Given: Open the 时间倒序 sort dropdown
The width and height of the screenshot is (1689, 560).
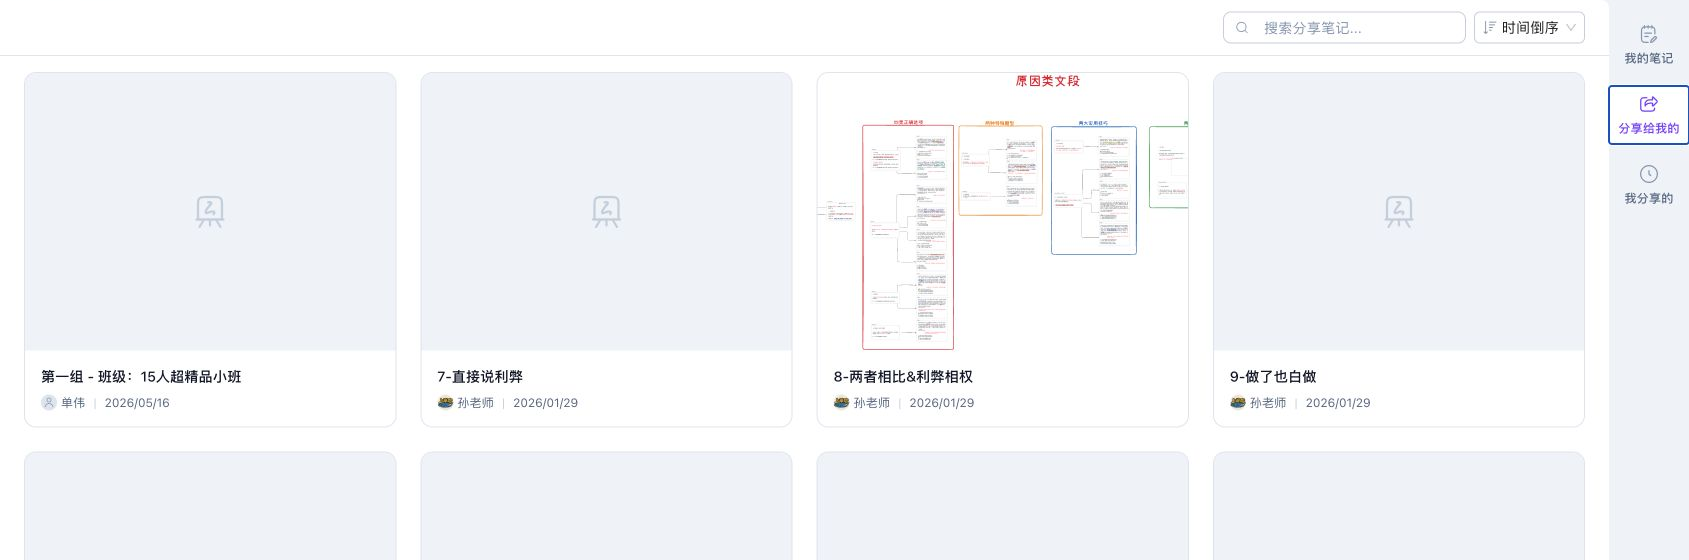Looking at the screenshot, I should [x=1529, y=28].
